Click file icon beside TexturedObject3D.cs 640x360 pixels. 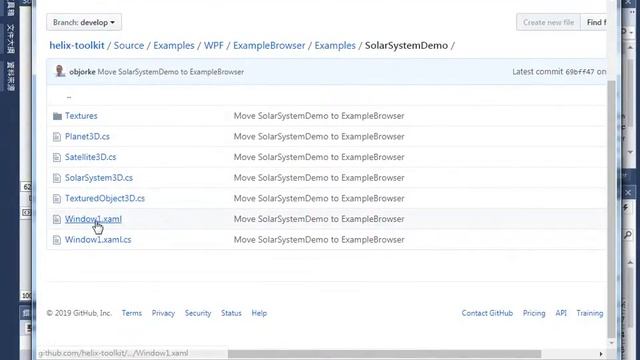pos(57,199)
